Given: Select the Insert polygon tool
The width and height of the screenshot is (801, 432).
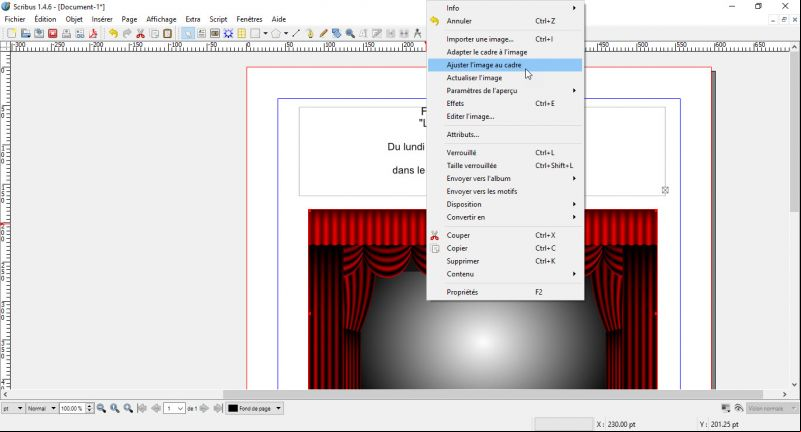Looking at the screenshot, I should click(x=276, y=34).
